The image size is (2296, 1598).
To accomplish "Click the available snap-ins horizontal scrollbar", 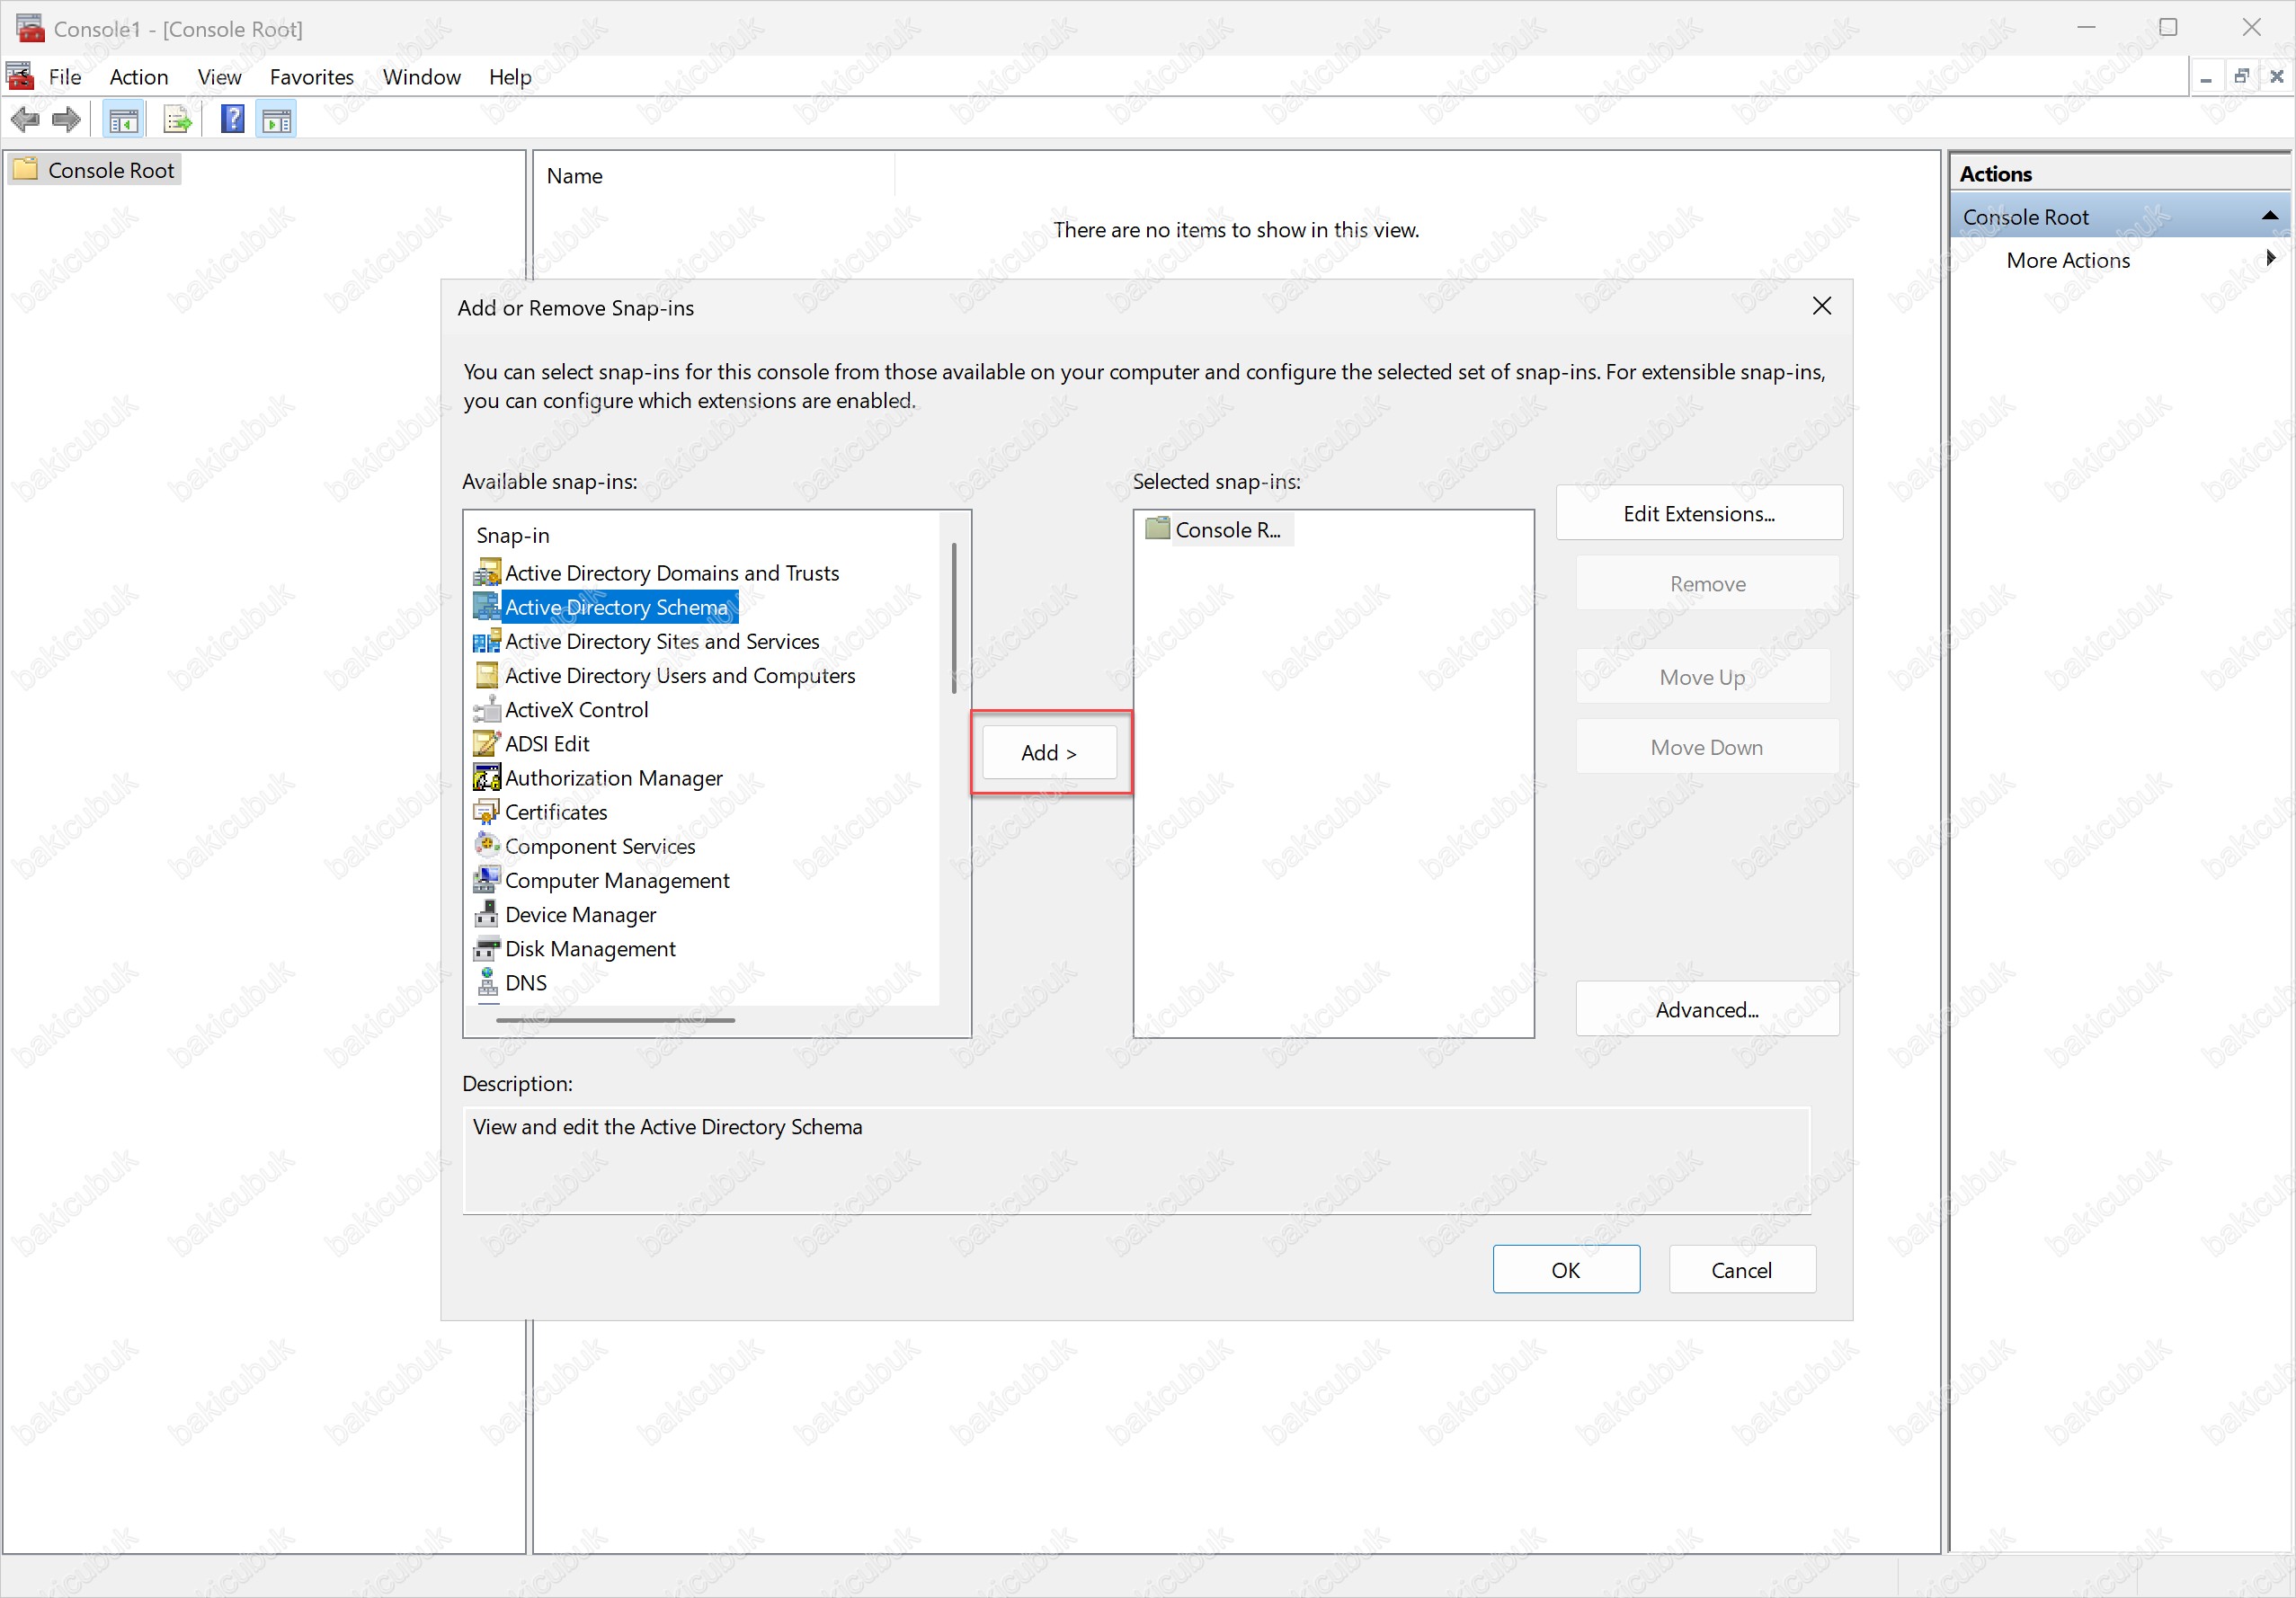I will (x=616, y=1020).
